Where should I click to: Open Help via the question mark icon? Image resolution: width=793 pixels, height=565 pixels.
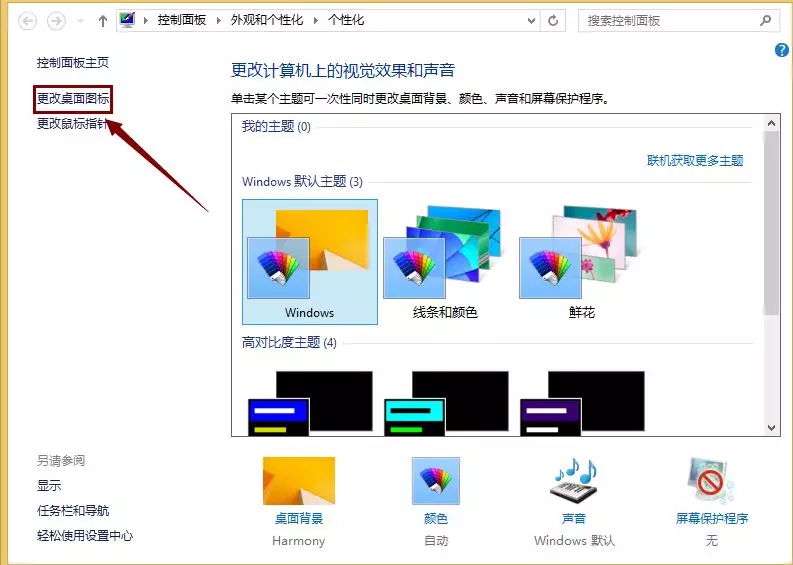[x=782, y=50]
